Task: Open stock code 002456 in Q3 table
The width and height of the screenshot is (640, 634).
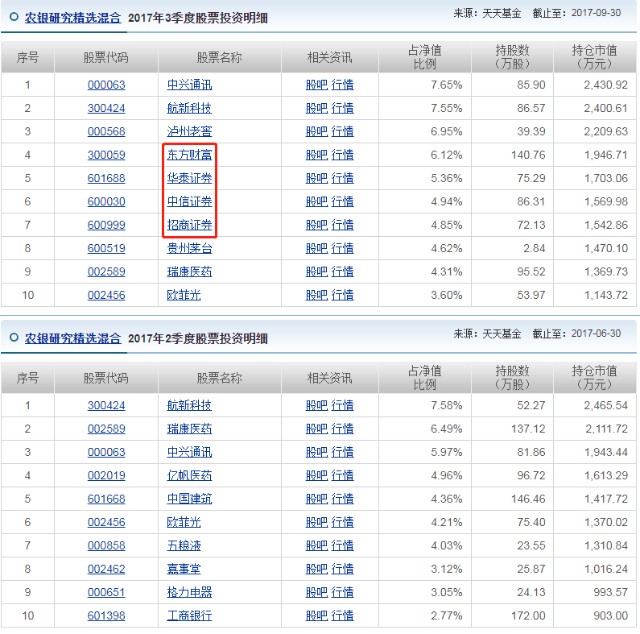Action: [106, 295]
